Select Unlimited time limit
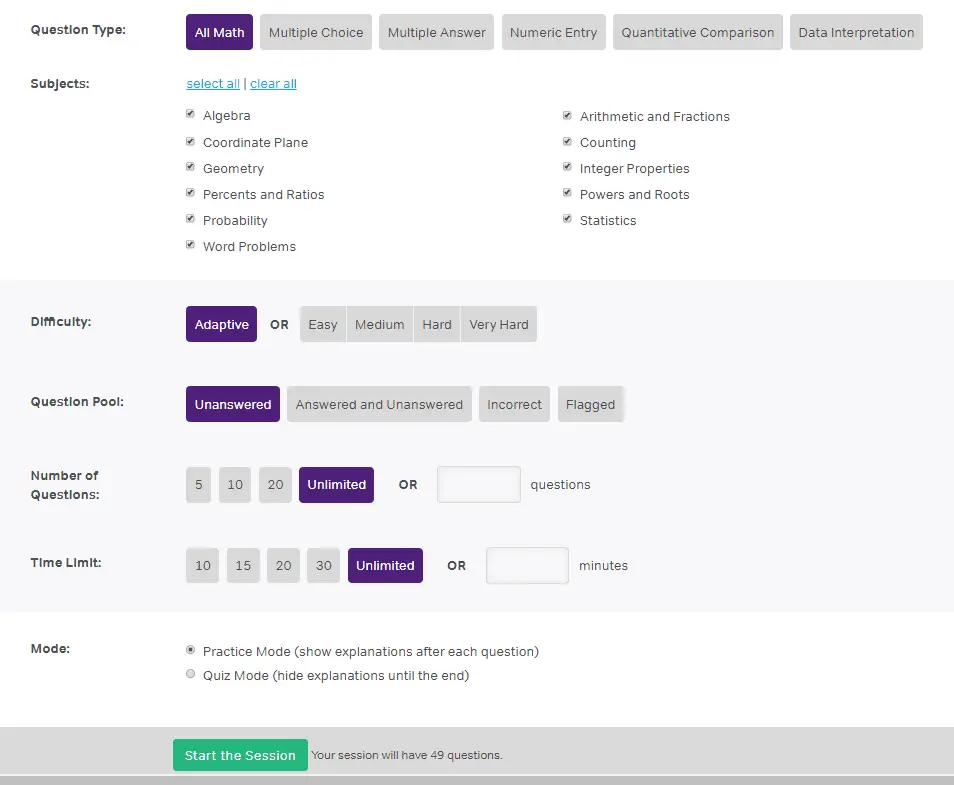Viewport: 954px width, 785px height. 385,565
